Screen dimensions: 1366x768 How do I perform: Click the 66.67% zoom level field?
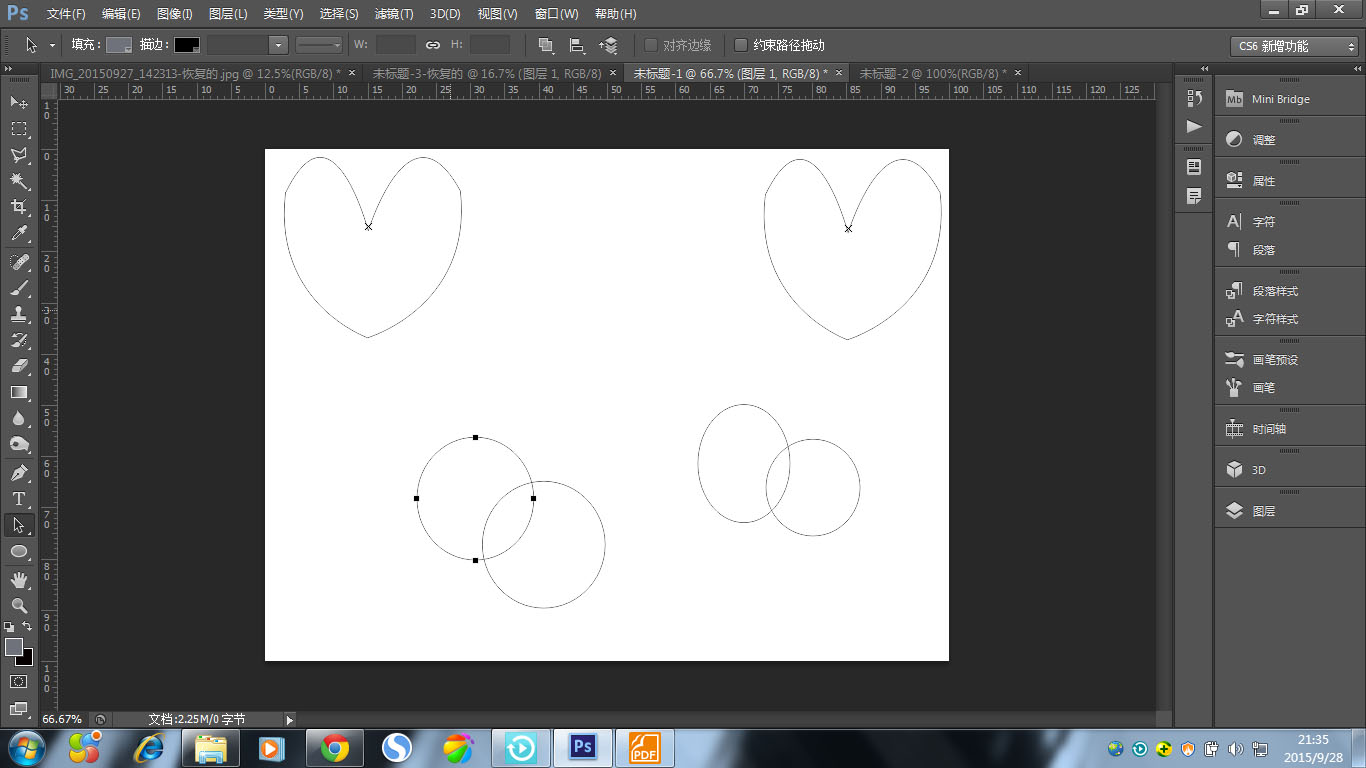[x=63, y=719]
